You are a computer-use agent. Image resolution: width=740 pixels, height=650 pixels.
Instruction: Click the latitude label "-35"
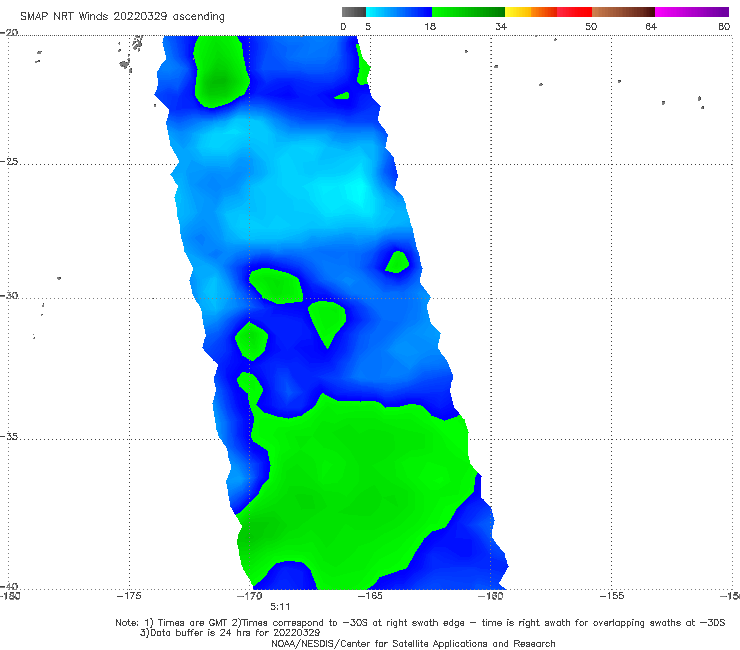[9, 437]
